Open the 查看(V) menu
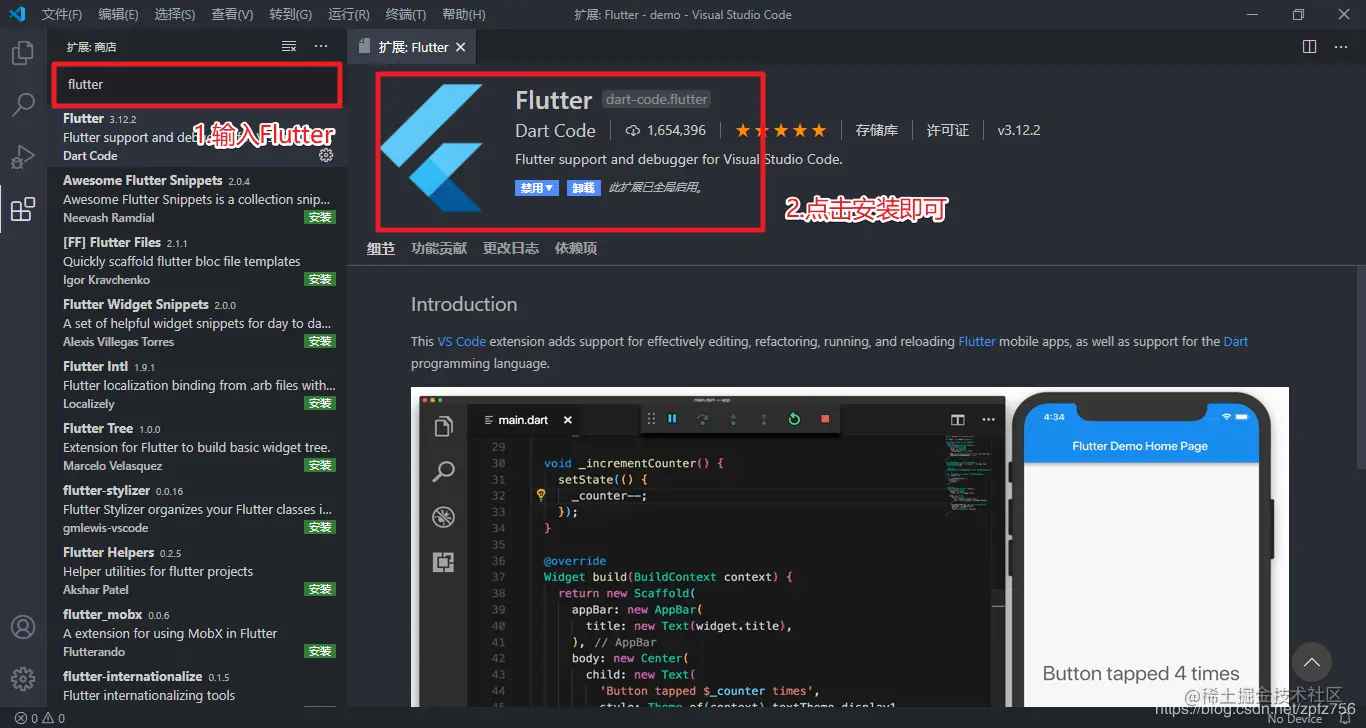Image resolution: width=1366 pixels, height=728 pixels. tap(232, 14)
